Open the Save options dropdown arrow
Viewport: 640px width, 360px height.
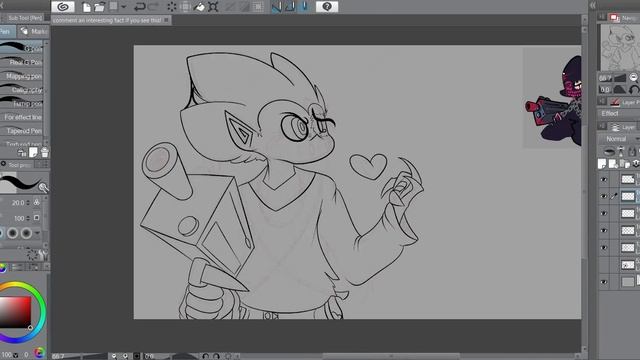click(124, 7)
